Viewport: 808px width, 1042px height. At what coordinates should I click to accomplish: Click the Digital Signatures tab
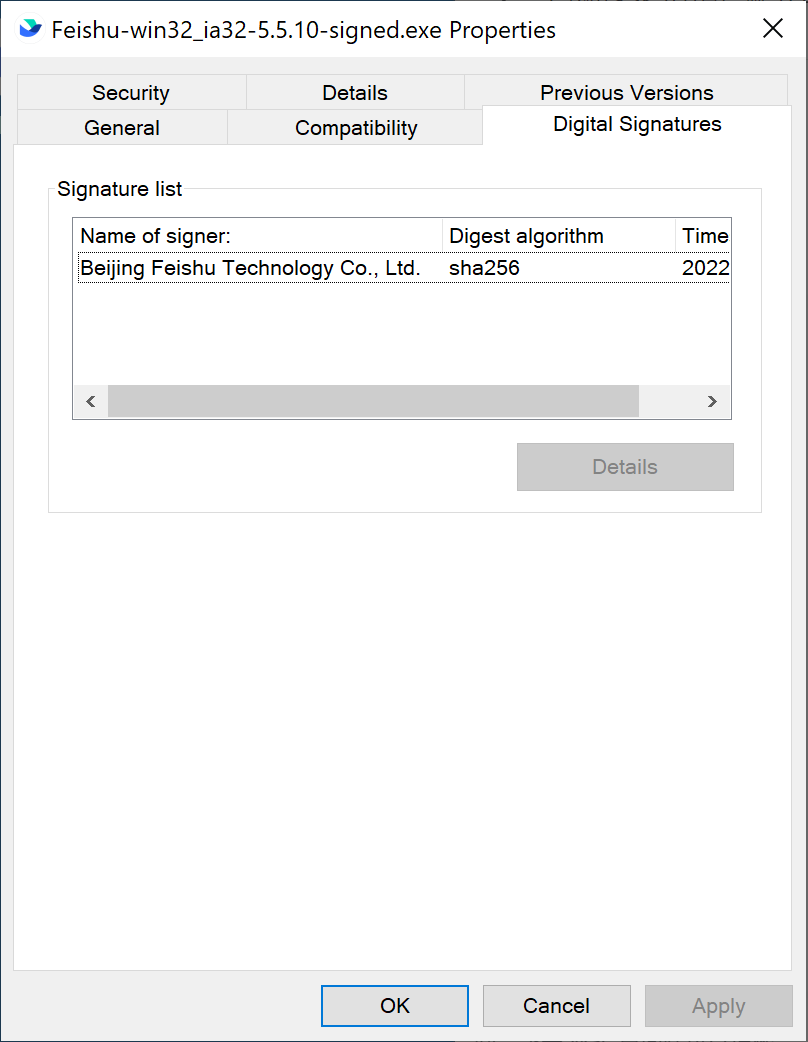point(637,125)
